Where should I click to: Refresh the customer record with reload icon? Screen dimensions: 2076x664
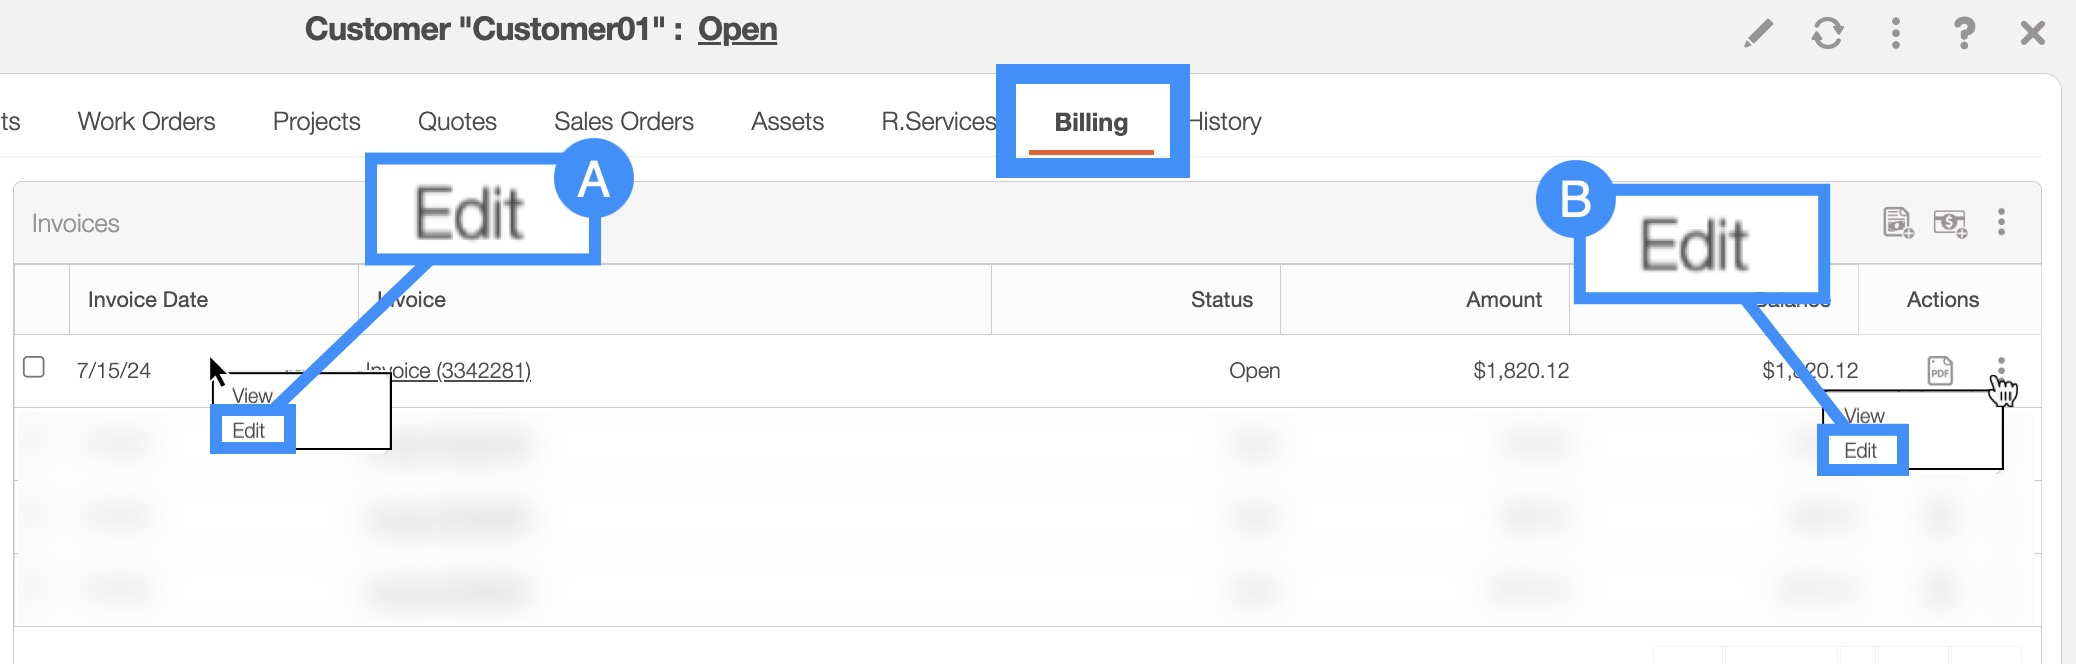pyautogui.click(x=1827, y=33)
